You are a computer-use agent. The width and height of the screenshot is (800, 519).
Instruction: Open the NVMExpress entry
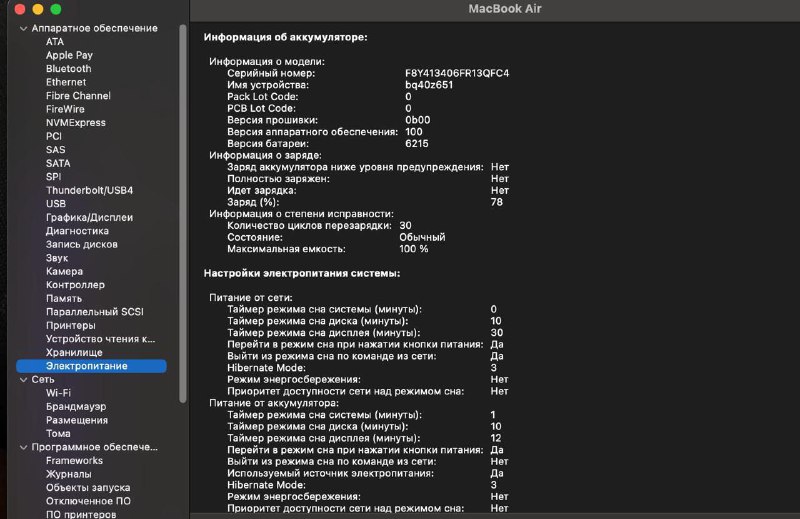pos(76,123)
